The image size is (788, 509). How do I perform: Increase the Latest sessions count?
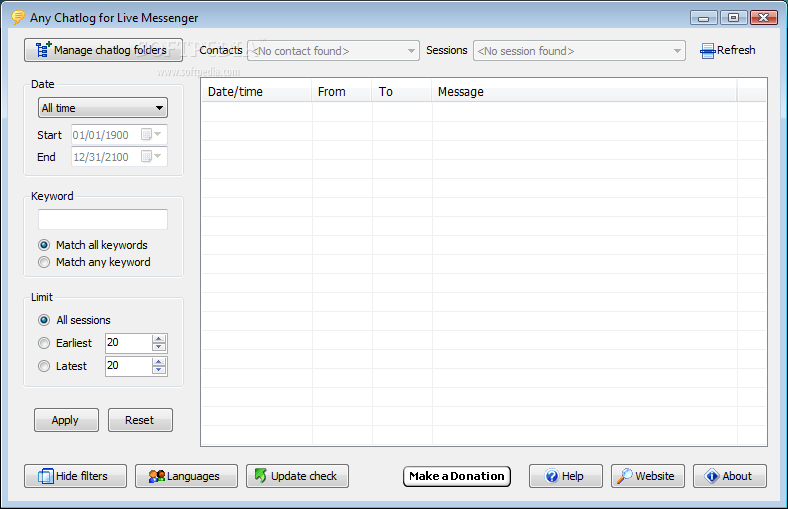point(159,362)
